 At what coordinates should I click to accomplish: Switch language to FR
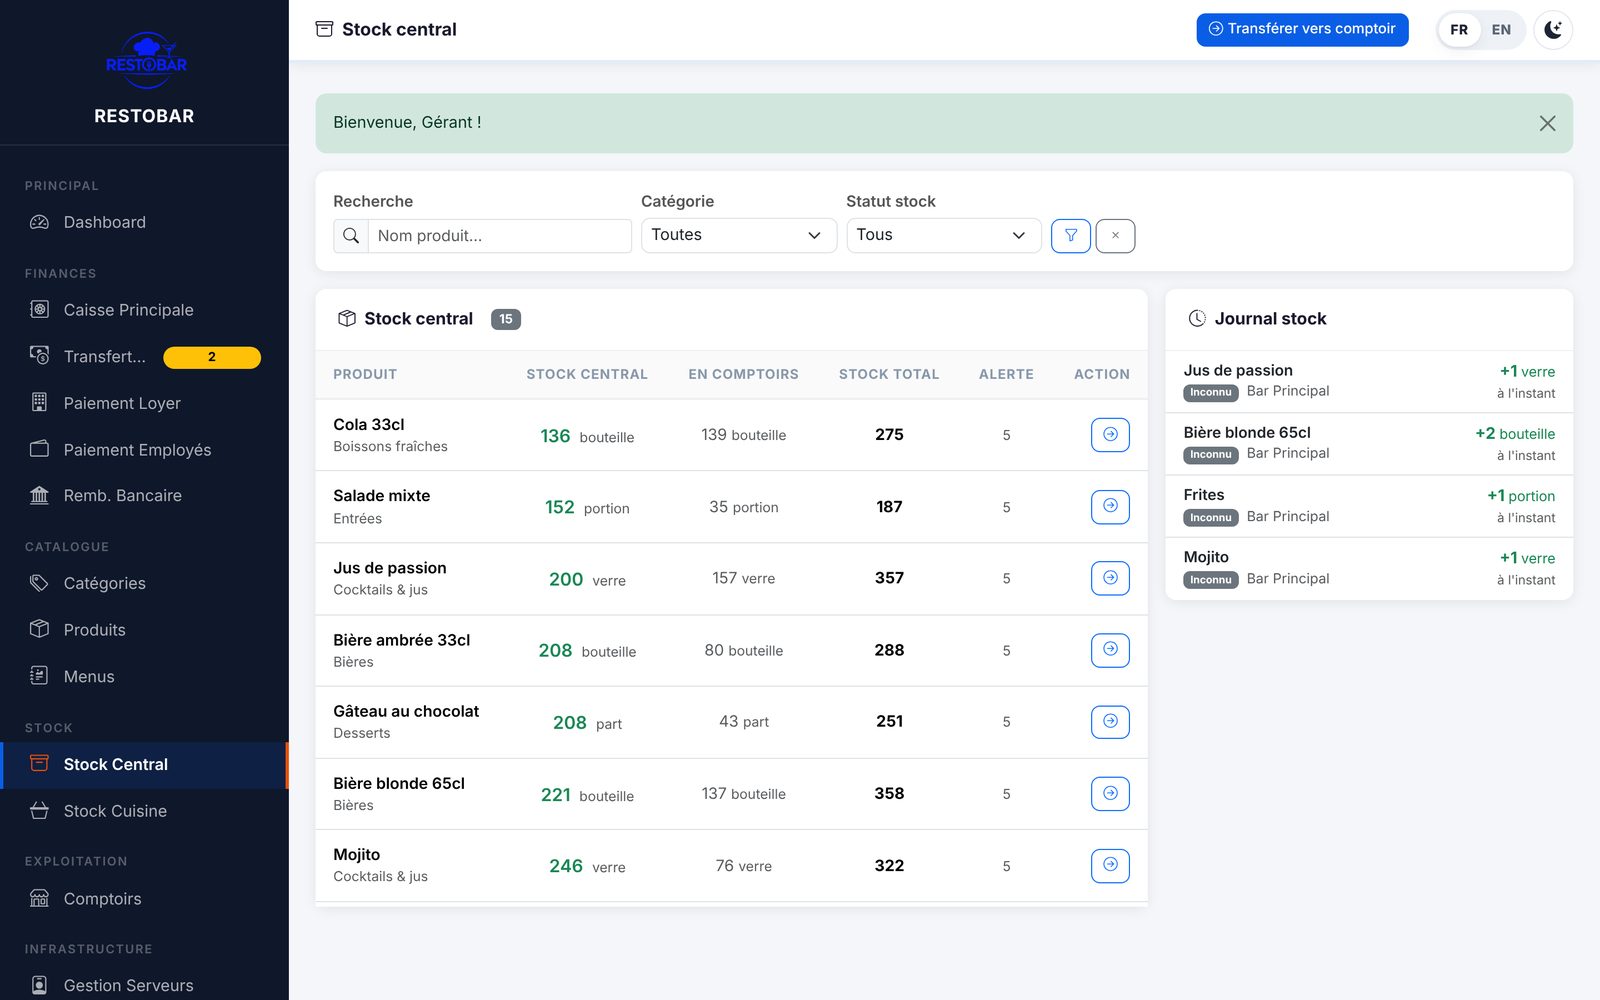point(1459,30)
